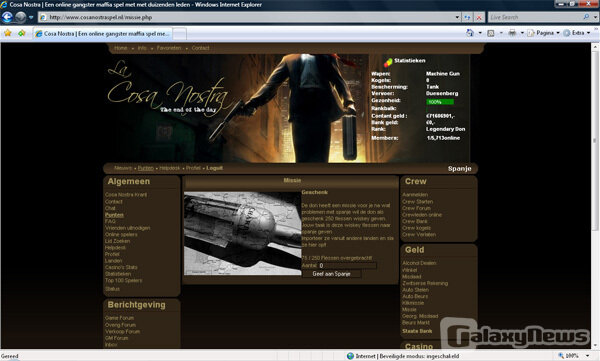Open the zoom level dropdown in status bar
This screenshot has width=600, height=361.
pos(588,356)
